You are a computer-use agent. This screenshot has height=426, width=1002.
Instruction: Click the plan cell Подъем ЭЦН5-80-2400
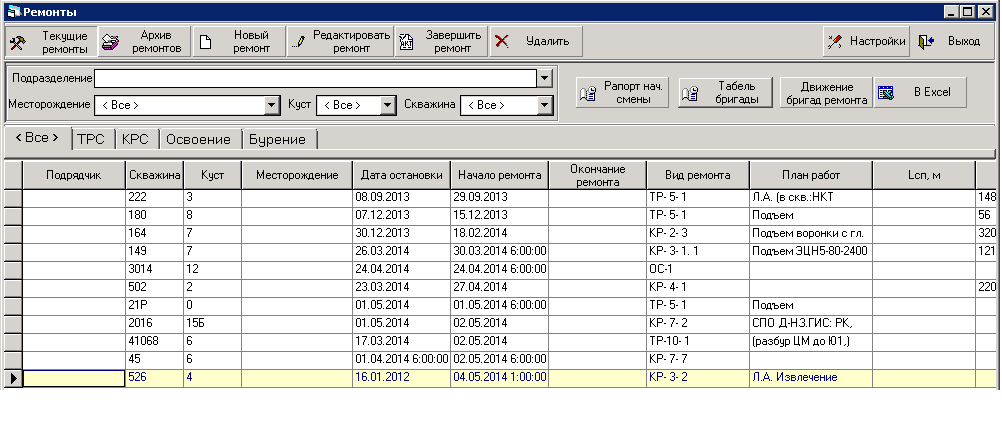[811, 252]
